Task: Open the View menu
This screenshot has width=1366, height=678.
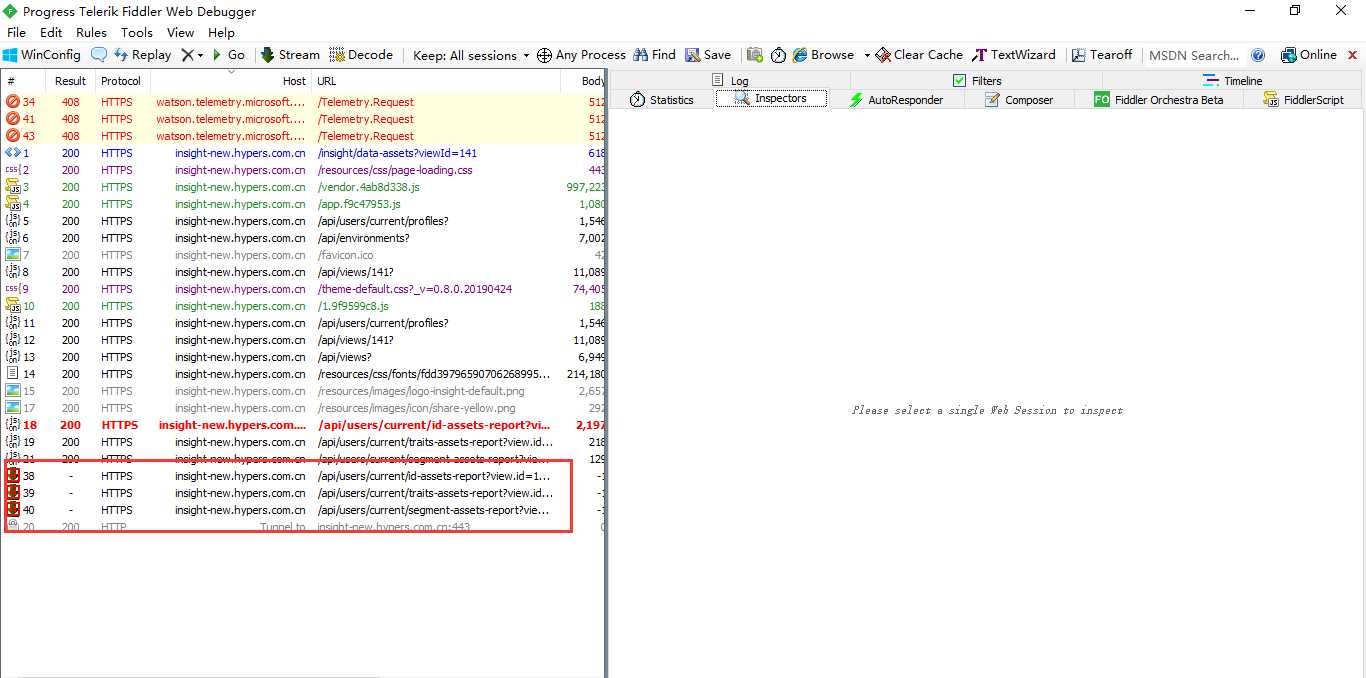Action: coord(180,33)
